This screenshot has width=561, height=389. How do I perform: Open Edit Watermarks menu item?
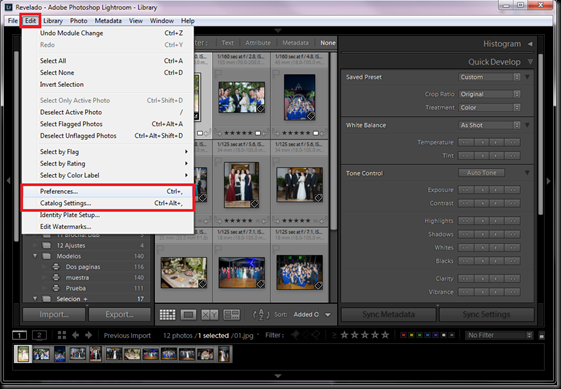tap(108, 227)
